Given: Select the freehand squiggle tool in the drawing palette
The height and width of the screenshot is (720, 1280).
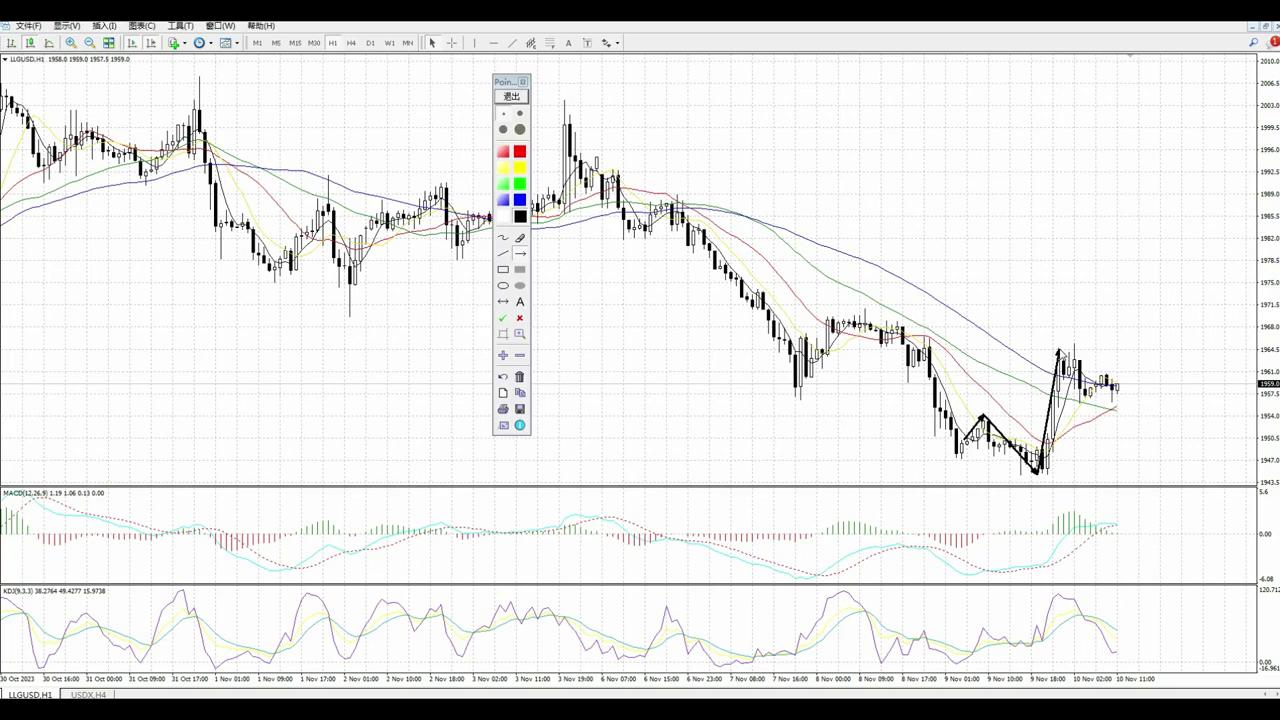Looking at the screenshot, I should point(503,238).
